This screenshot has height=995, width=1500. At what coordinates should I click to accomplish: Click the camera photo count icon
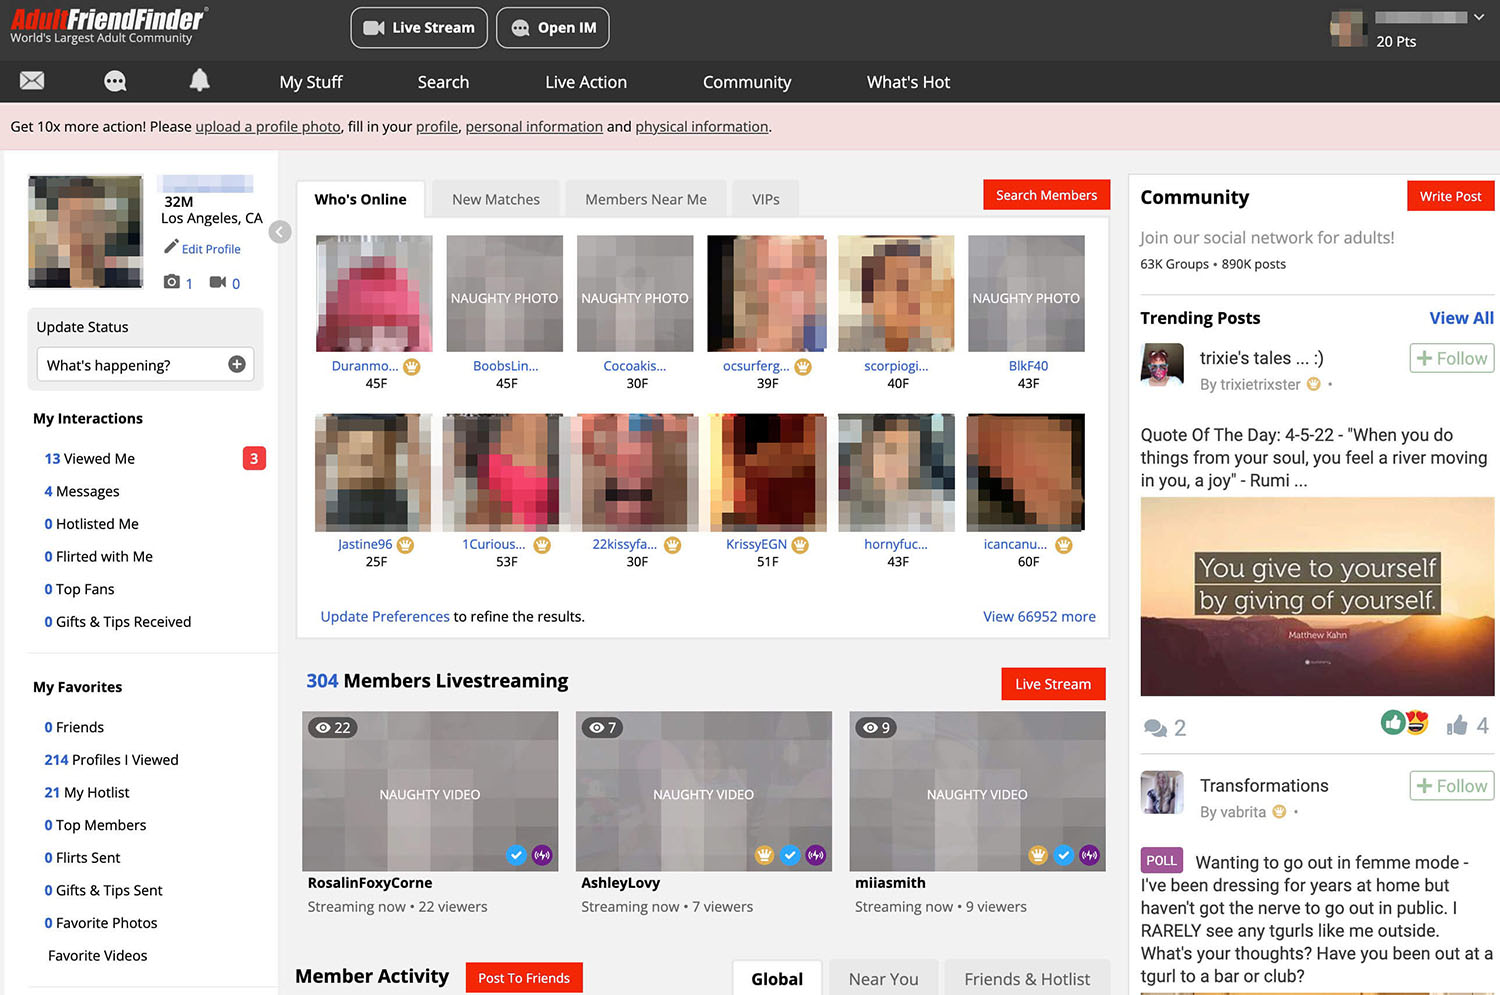click(172, 283)
